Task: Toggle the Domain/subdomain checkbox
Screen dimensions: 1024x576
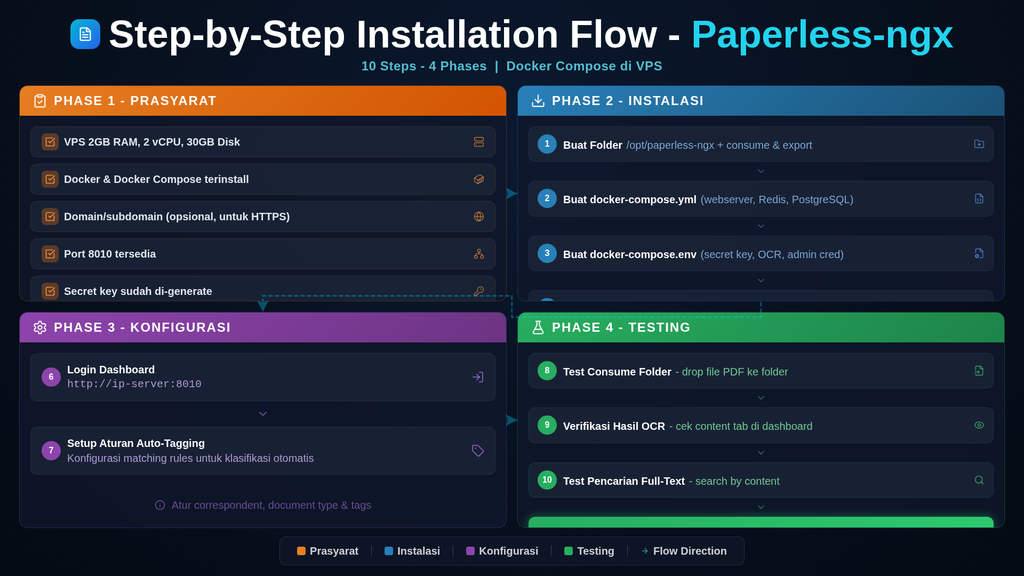Action: click(50, 216)
